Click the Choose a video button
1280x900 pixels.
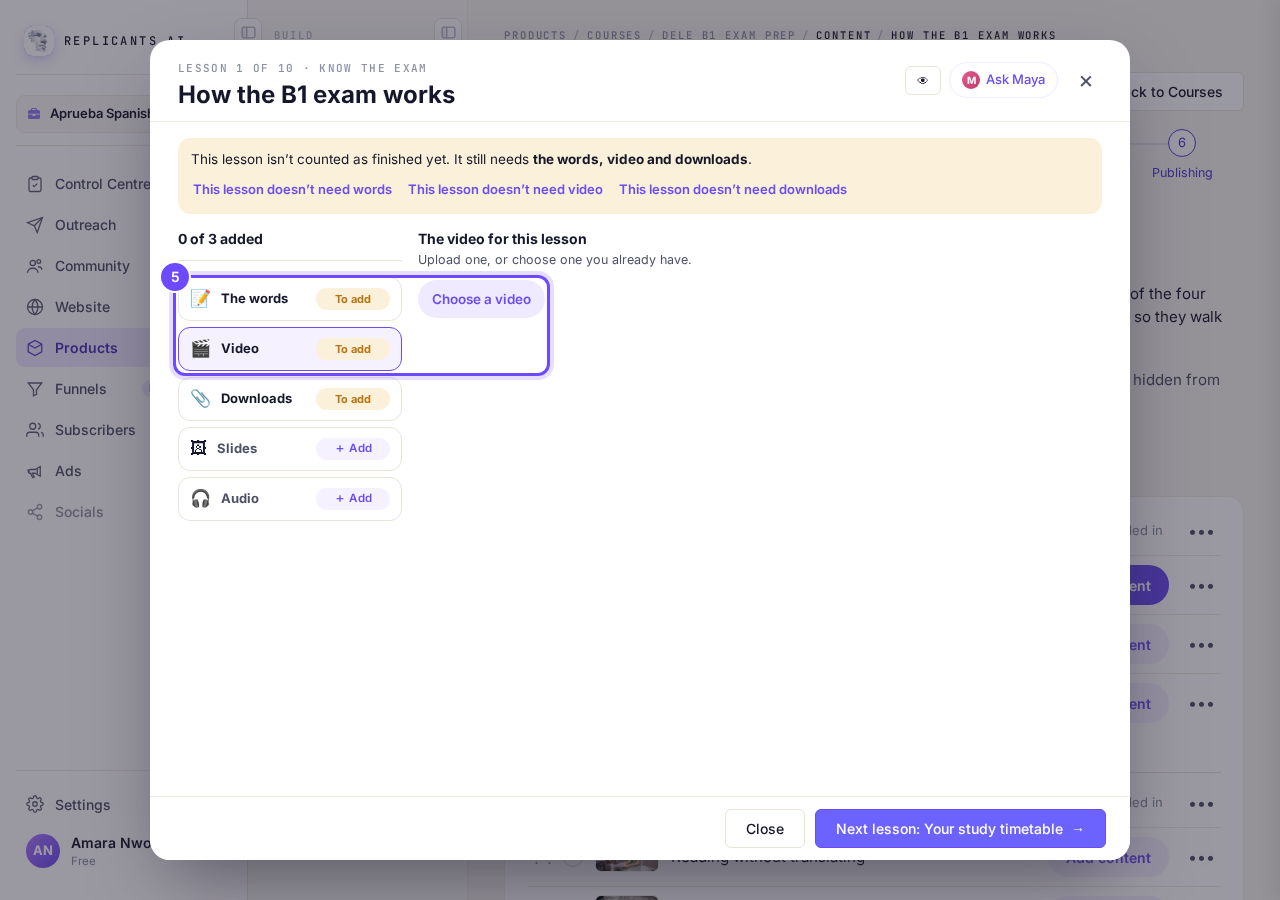click(481, 299)
